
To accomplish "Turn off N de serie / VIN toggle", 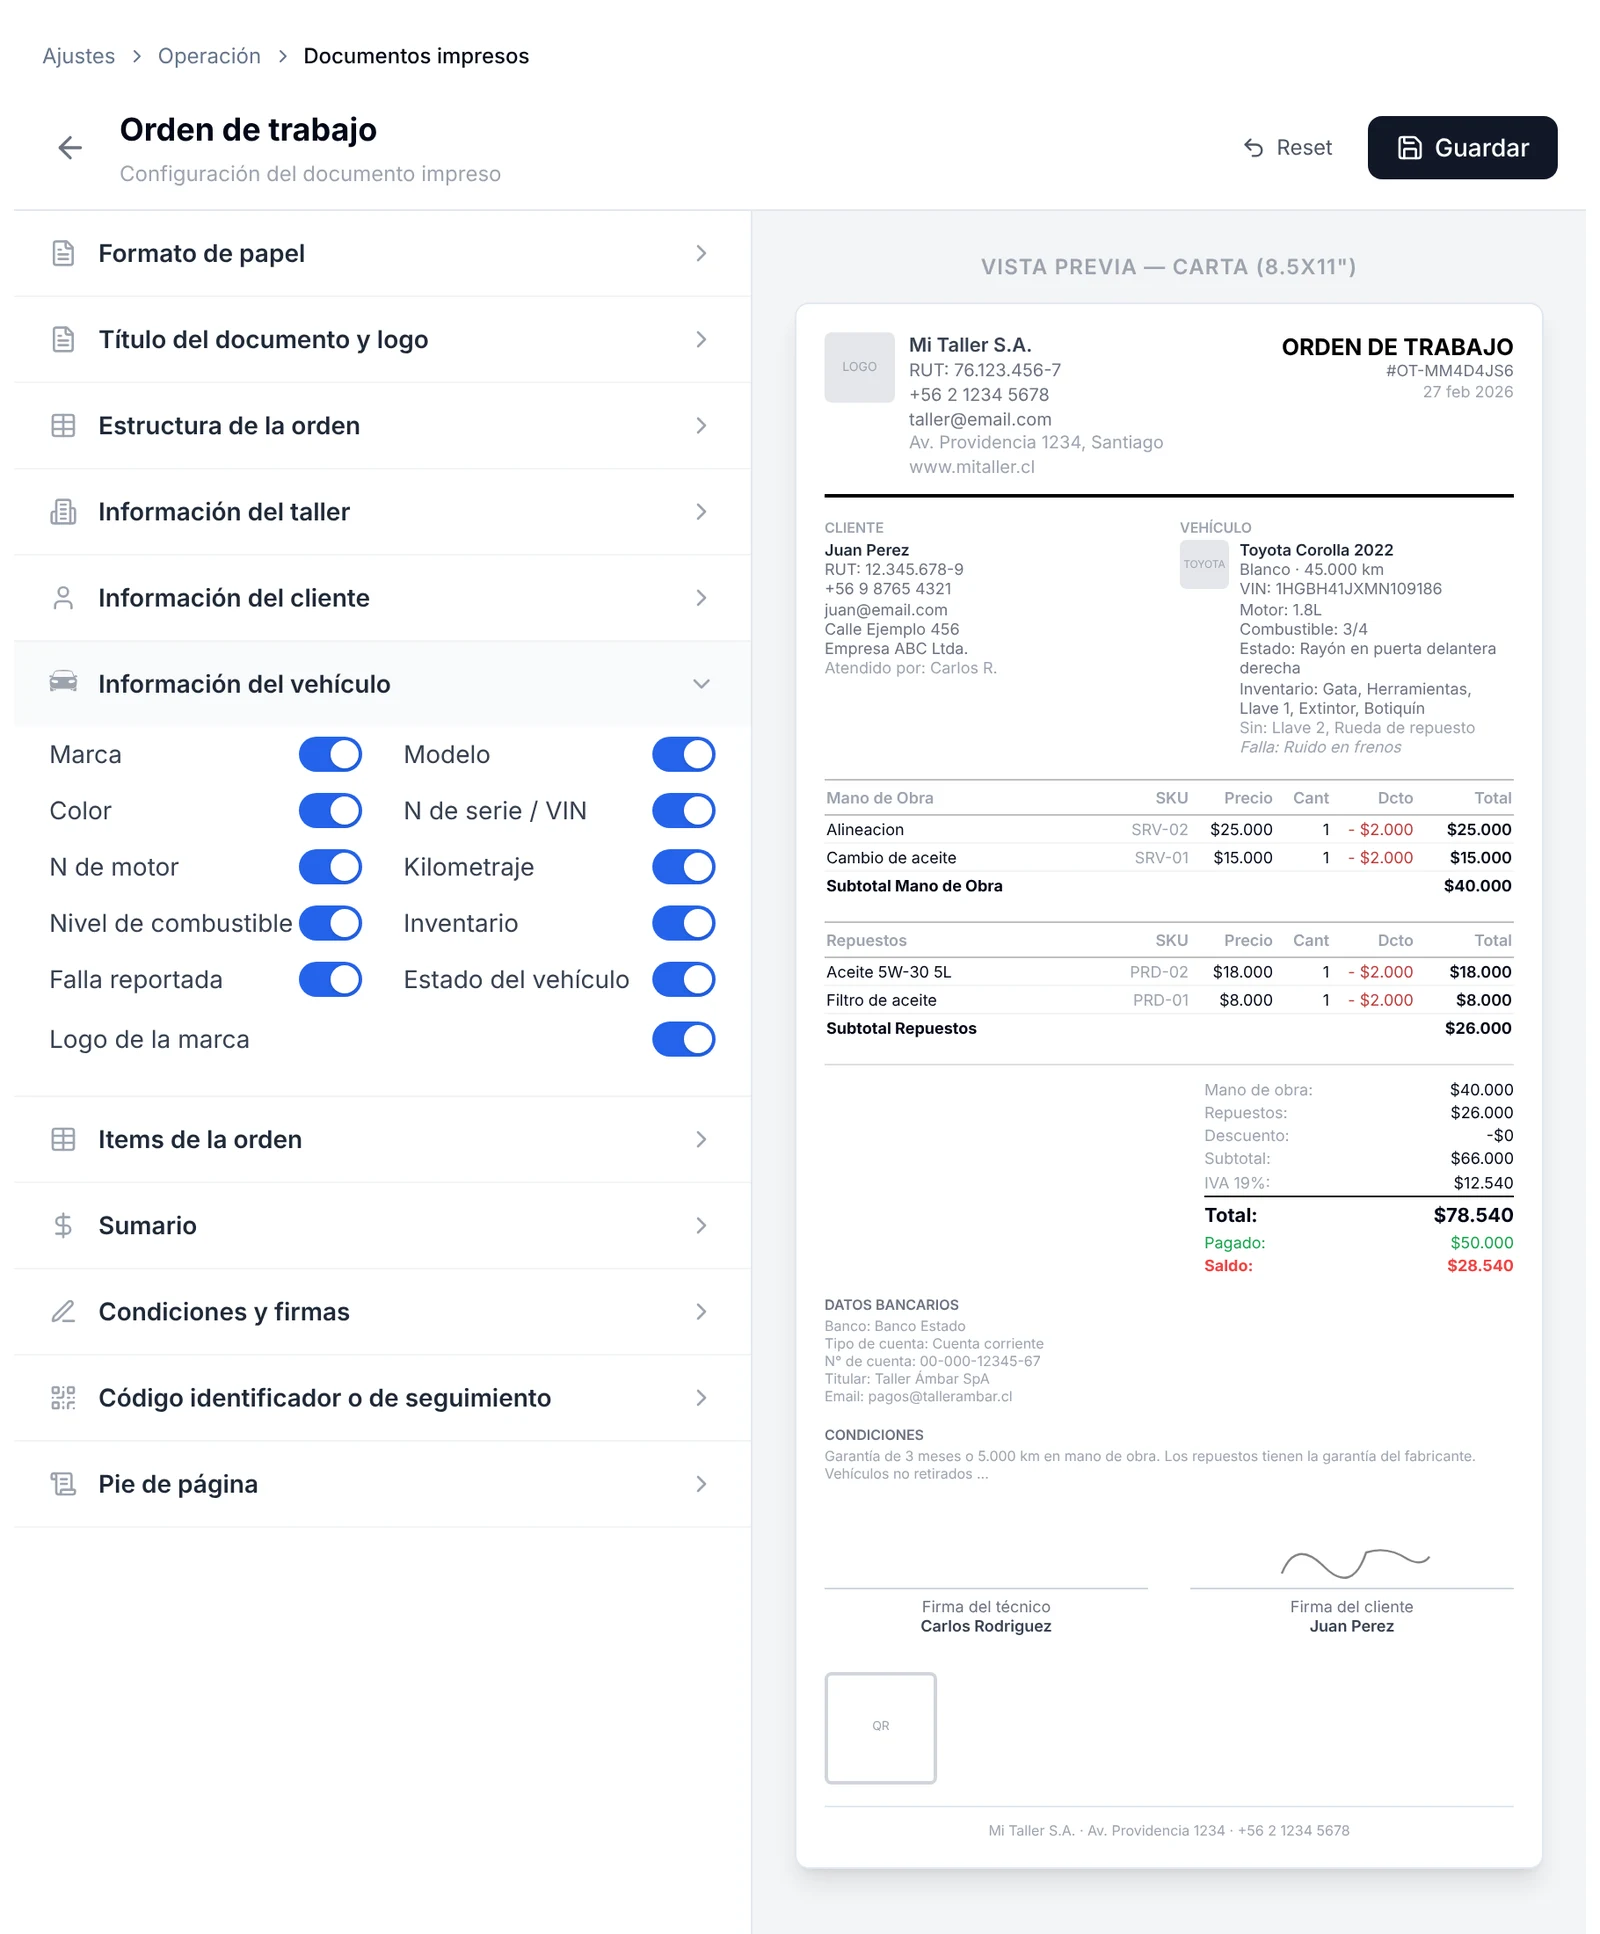I will 684,810.
